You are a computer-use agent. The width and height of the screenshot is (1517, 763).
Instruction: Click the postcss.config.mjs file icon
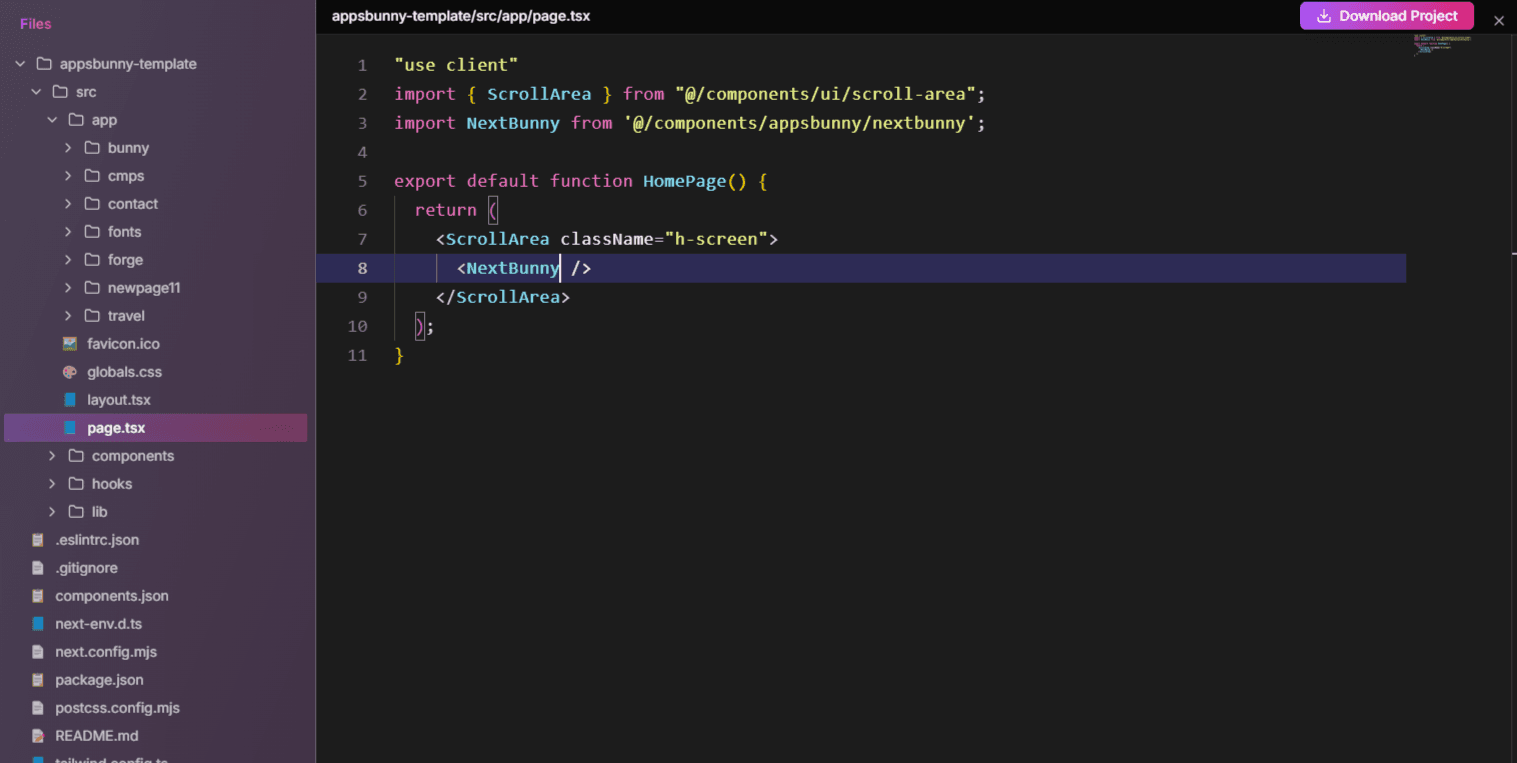coord(38,708)
